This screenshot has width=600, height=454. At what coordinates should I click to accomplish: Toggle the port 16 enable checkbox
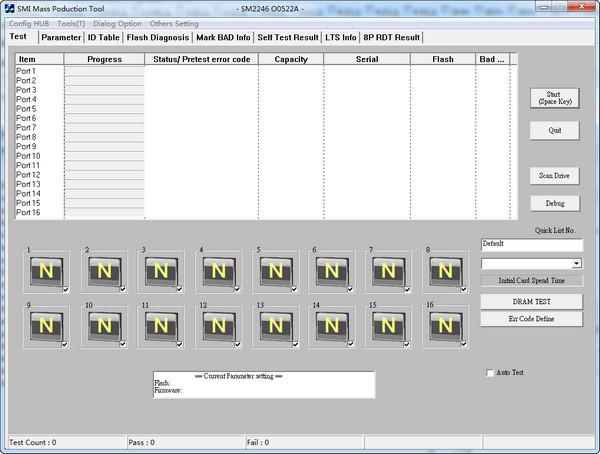click(464, 345)
